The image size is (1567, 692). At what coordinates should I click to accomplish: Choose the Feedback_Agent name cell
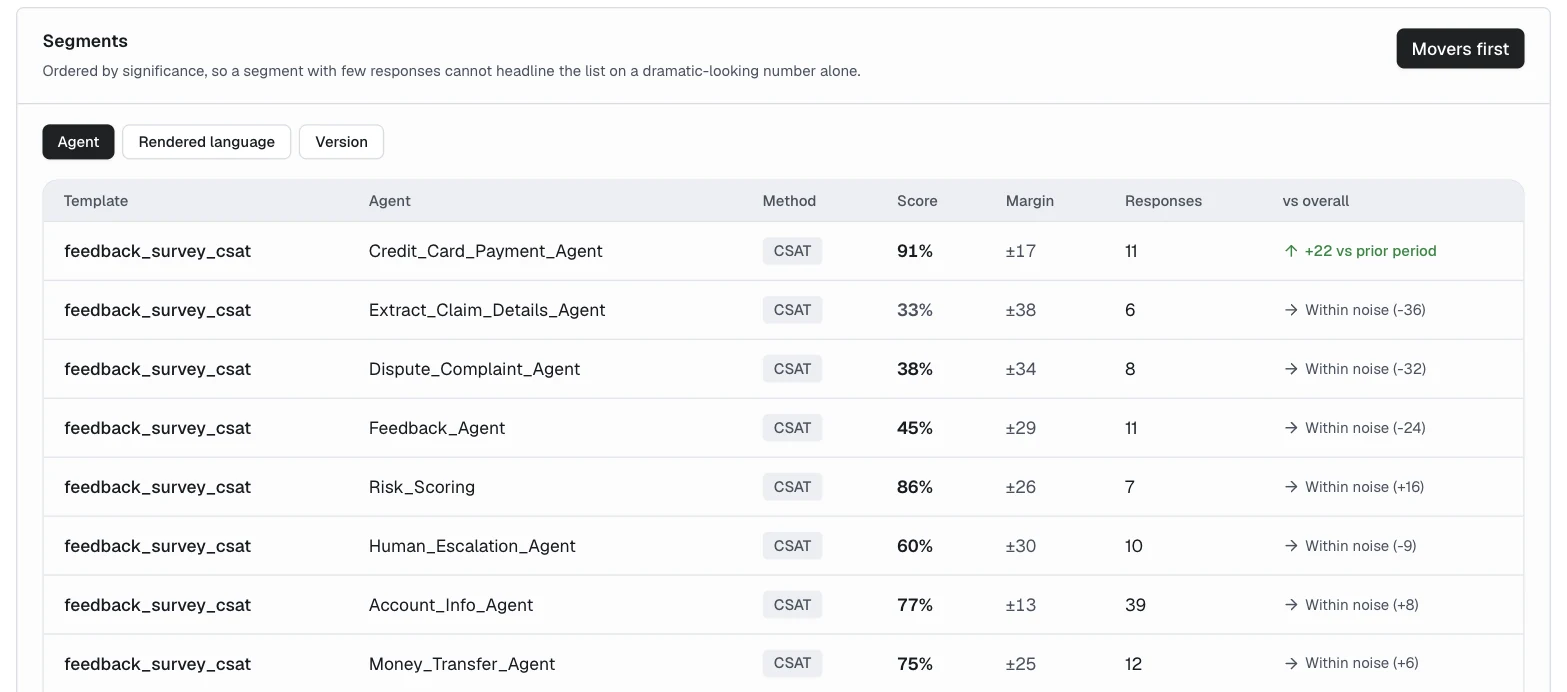[437, 428]
